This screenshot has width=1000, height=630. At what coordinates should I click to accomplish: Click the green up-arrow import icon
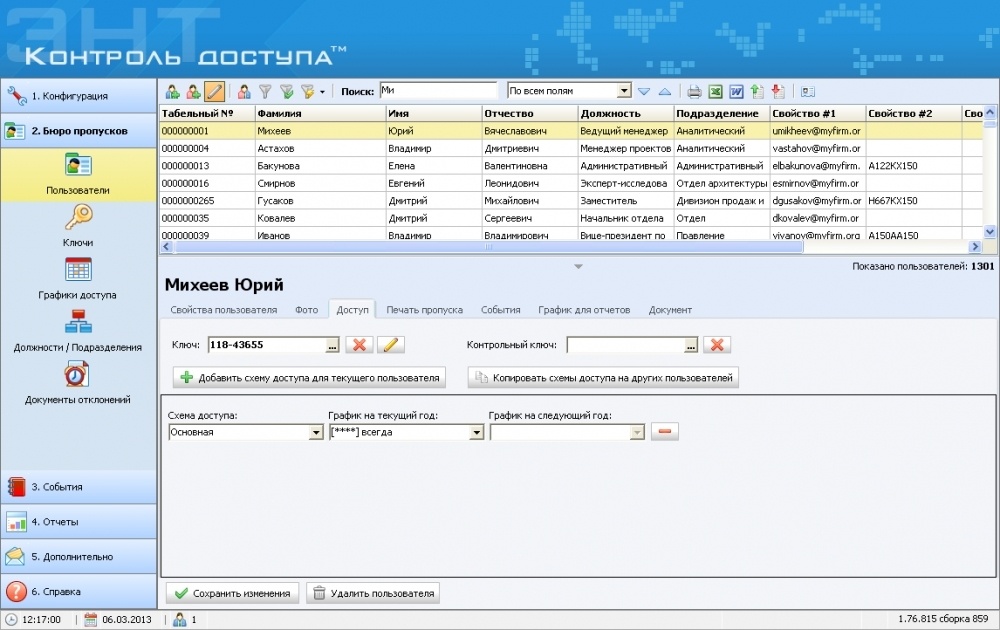tap(757, 92)
